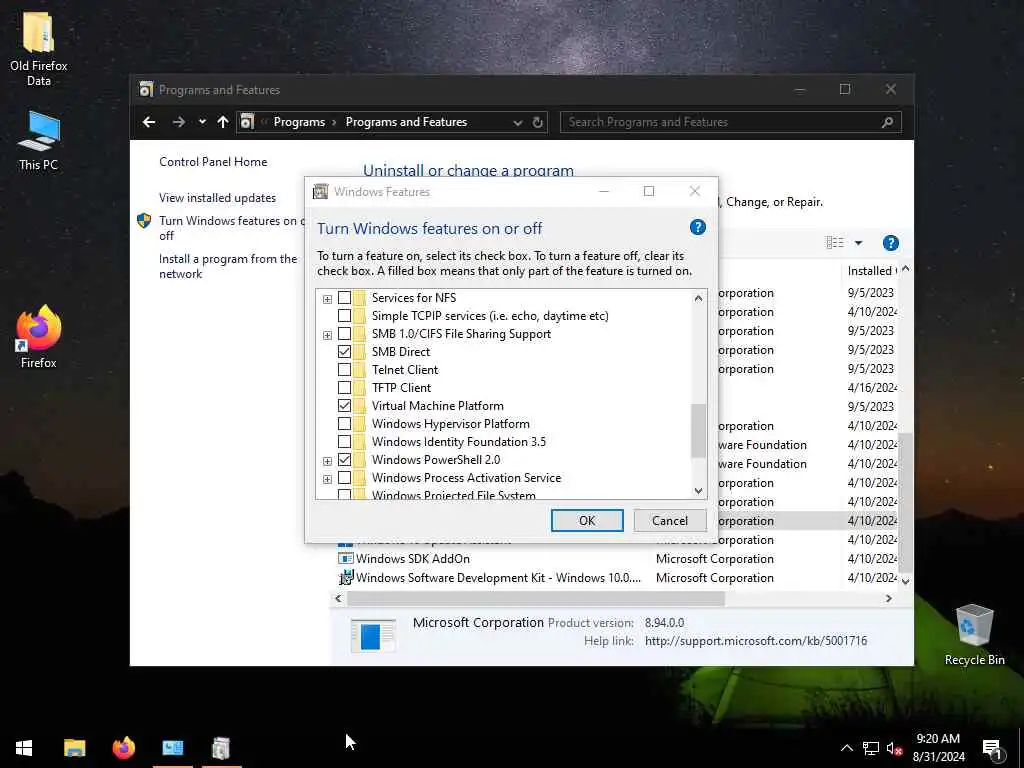Launch Firefox from the taskbar

pos(123,748)
